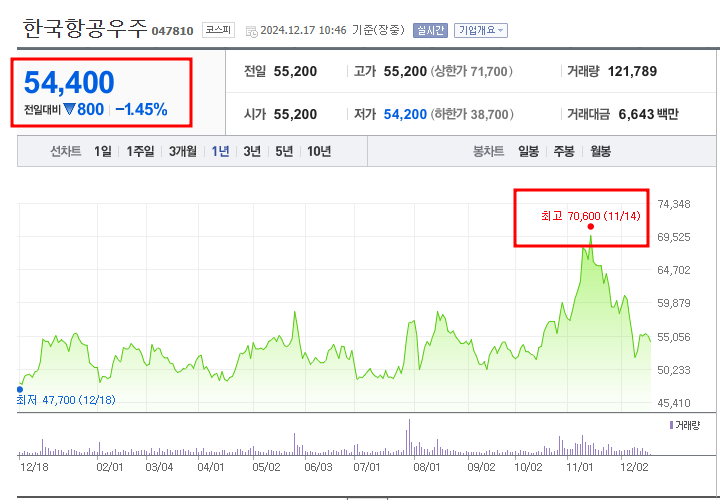
Task: Click the 08/01 x-axis date label
Action: 427,467
